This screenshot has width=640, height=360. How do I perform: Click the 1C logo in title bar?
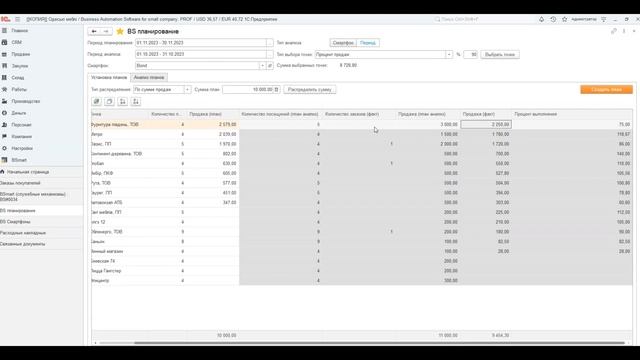(5, 19)
